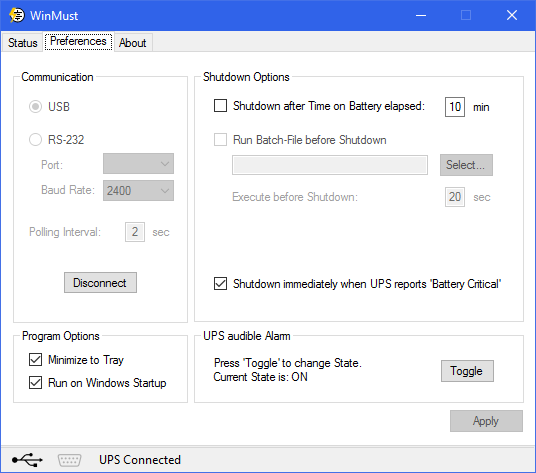Image resolution: width=536 pixels, height=473 pixels.
Task: Uncheck Minimize to Tray option
Action: point(36,360)
